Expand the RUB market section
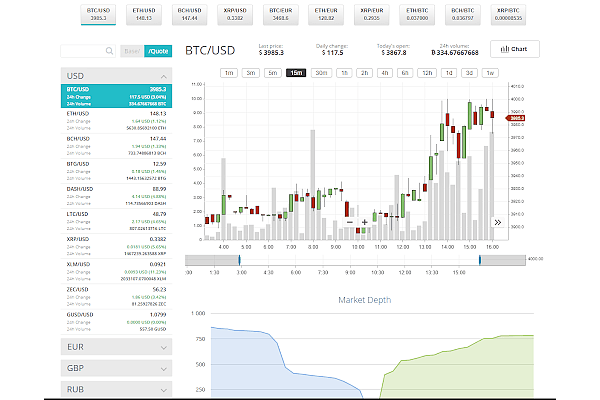This screenshot has width=600, height=400. [x=116, y=387]
